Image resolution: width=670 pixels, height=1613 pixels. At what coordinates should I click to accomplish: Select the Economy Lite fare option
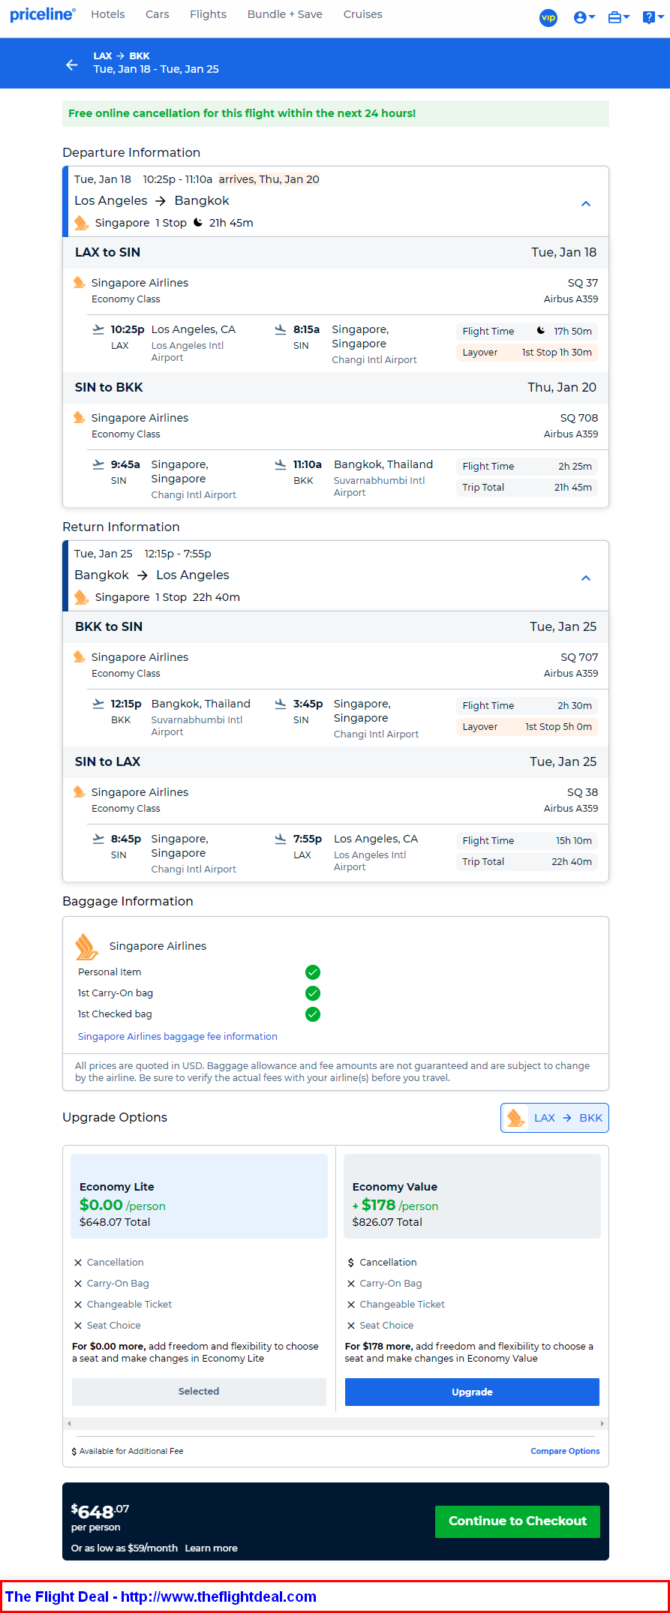coord(199,1196)
